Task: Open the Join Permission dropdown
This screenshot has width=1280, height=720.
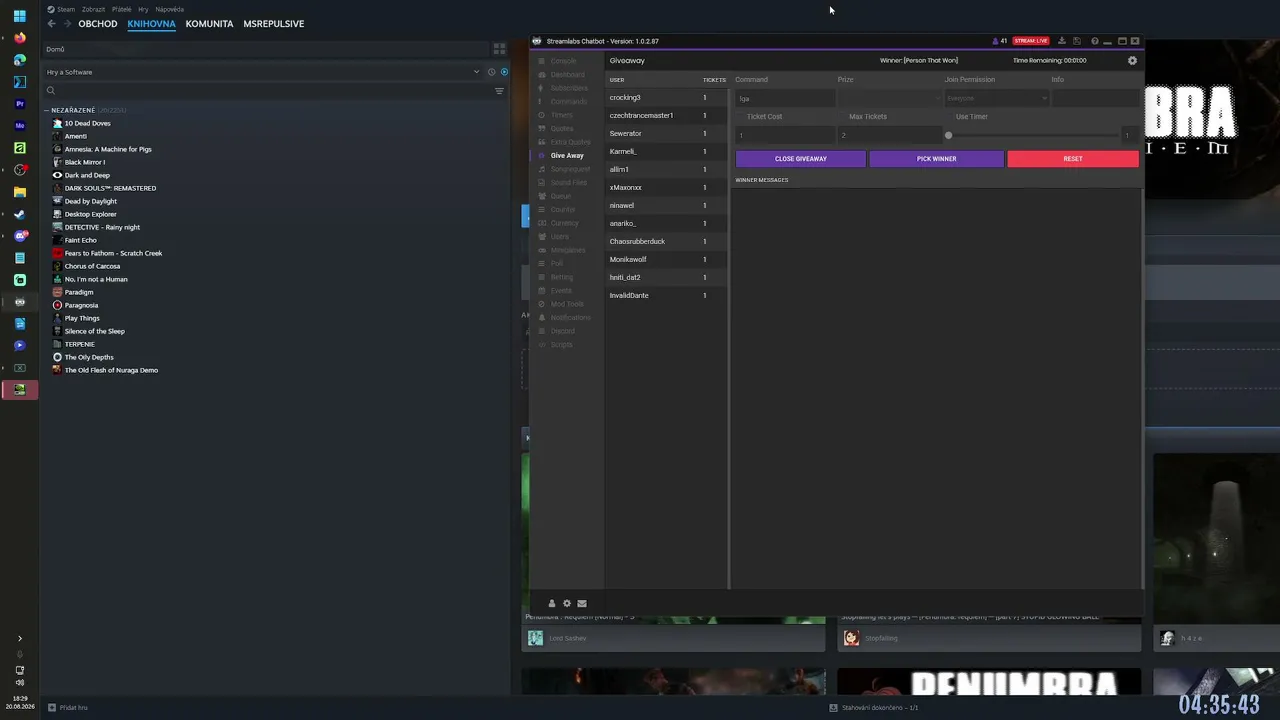Action: click(x=996, y=98)
